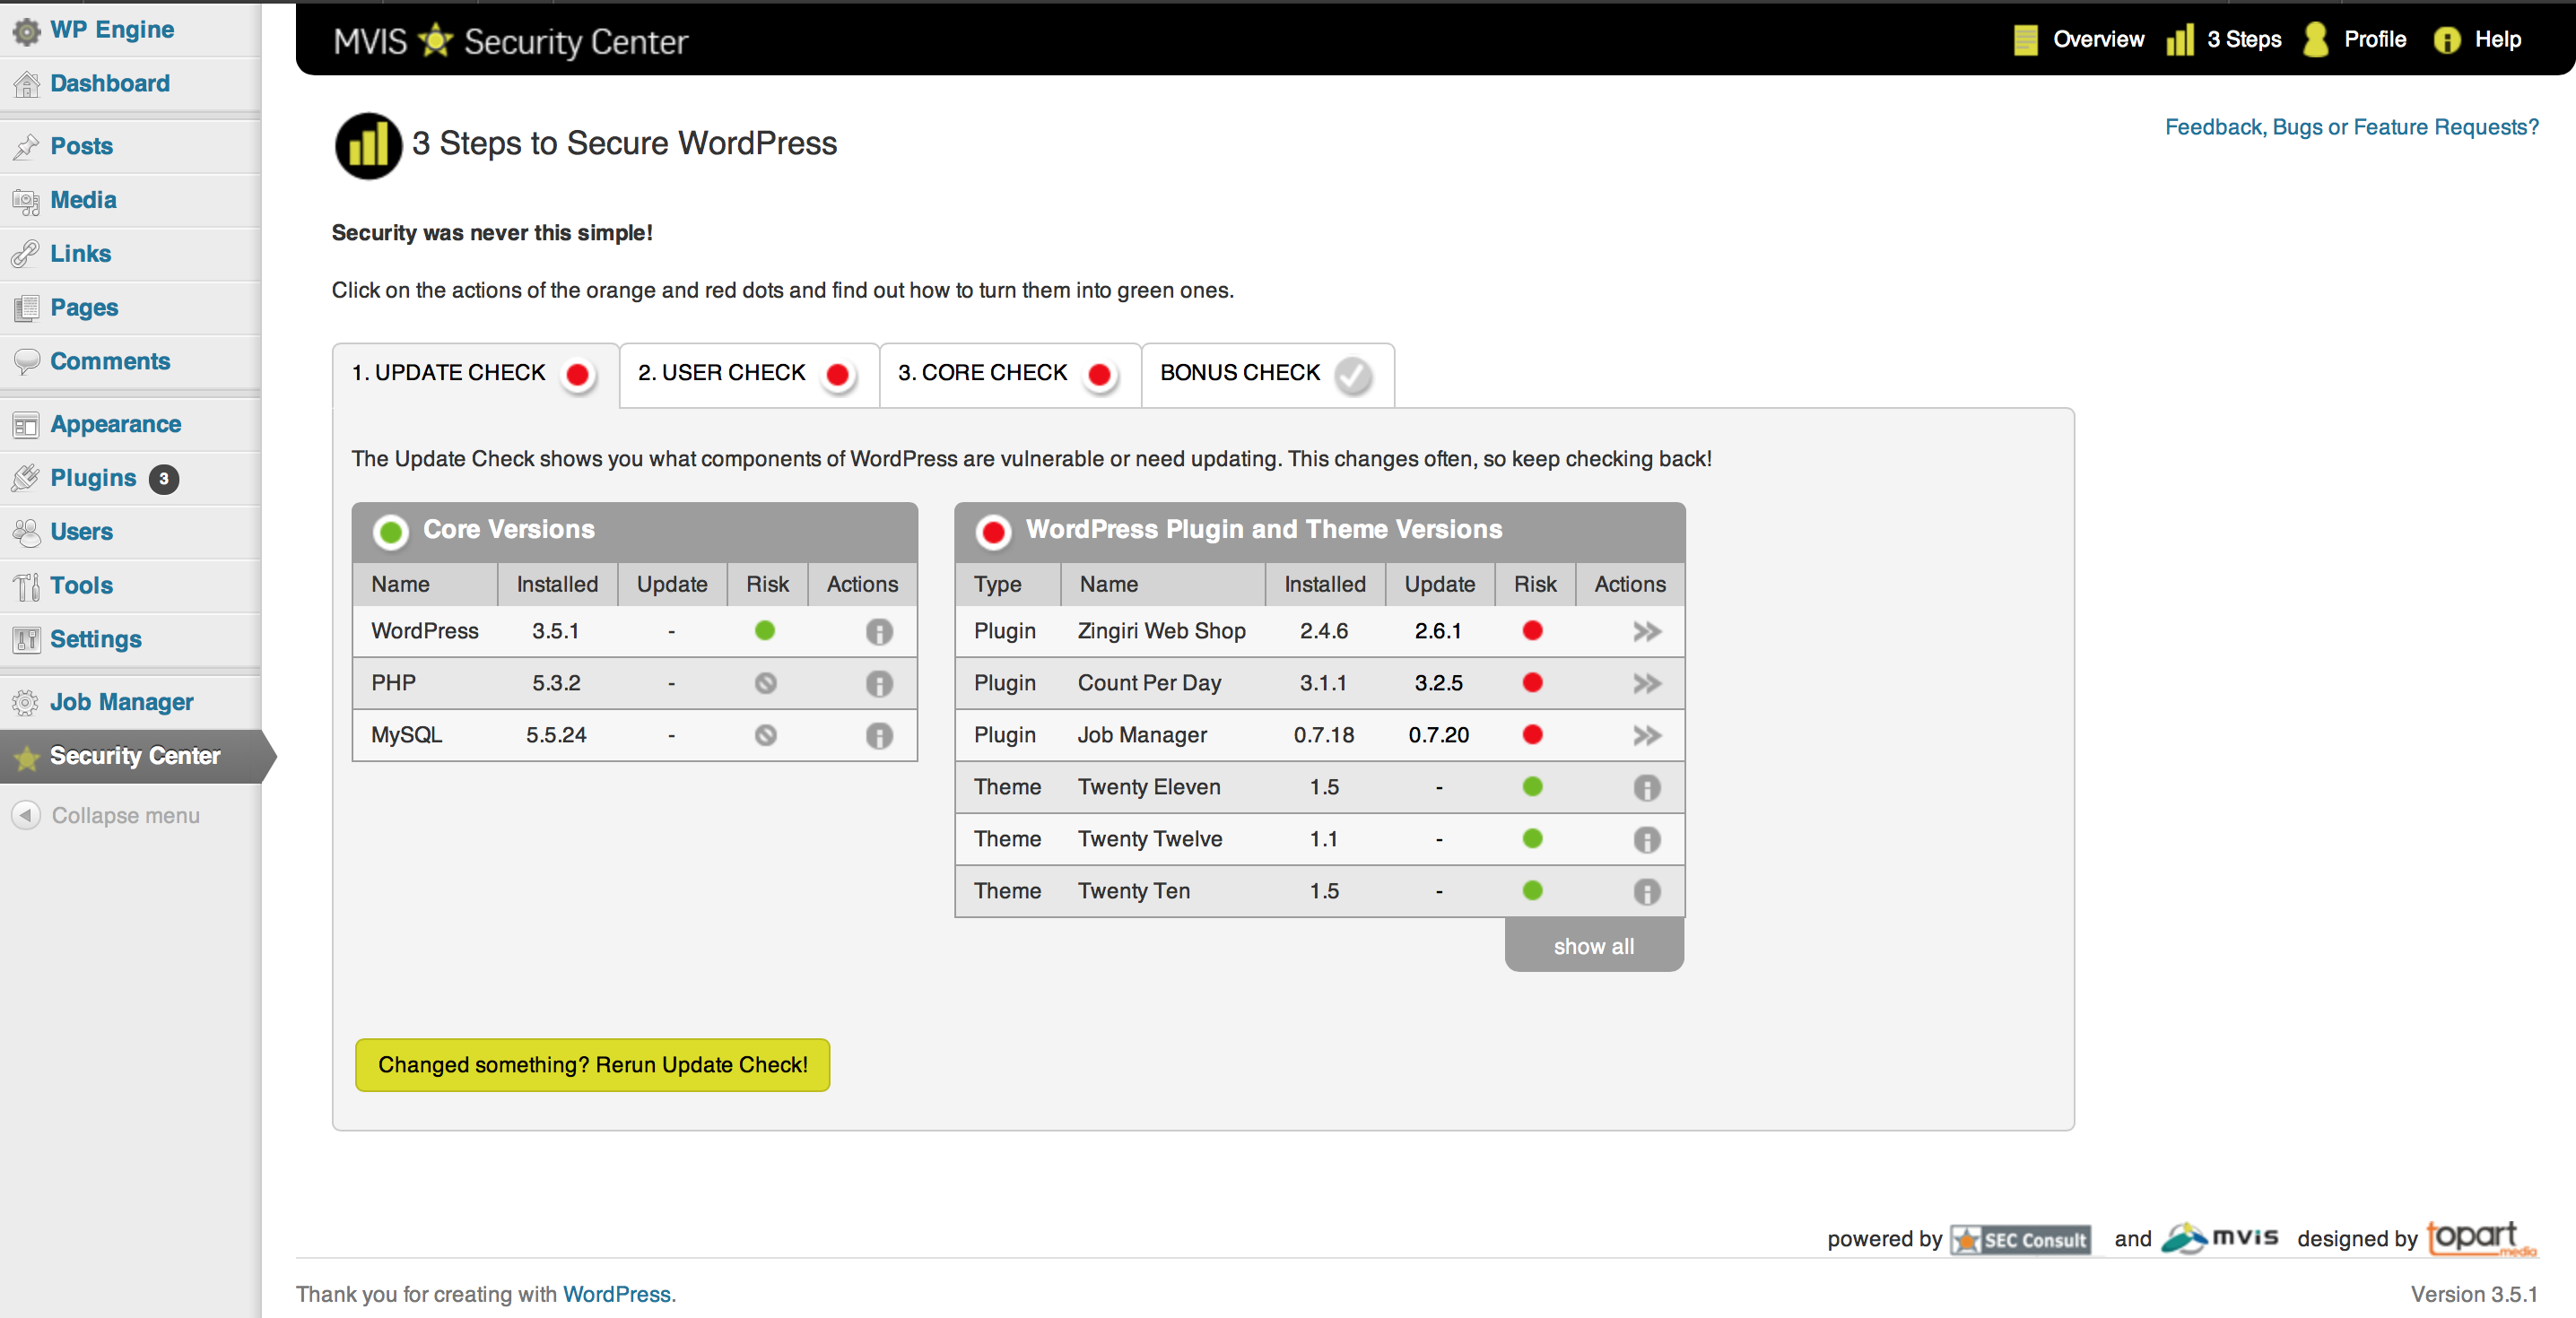Open Appearance in admin sidebar
Screen dimensions: 2576x1318
[116, 424]
